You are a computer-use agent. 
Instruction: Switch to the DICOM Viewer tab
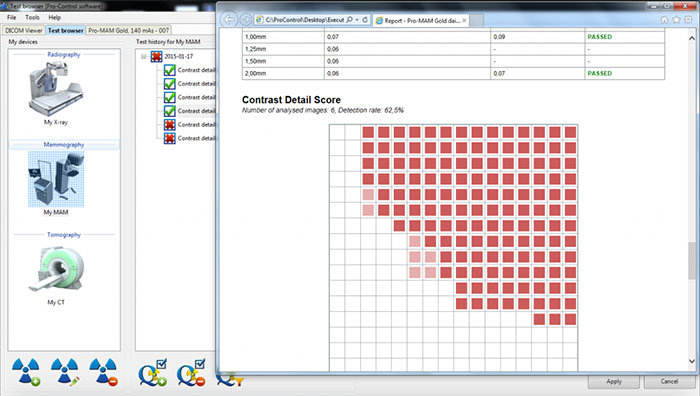[24, 30]
